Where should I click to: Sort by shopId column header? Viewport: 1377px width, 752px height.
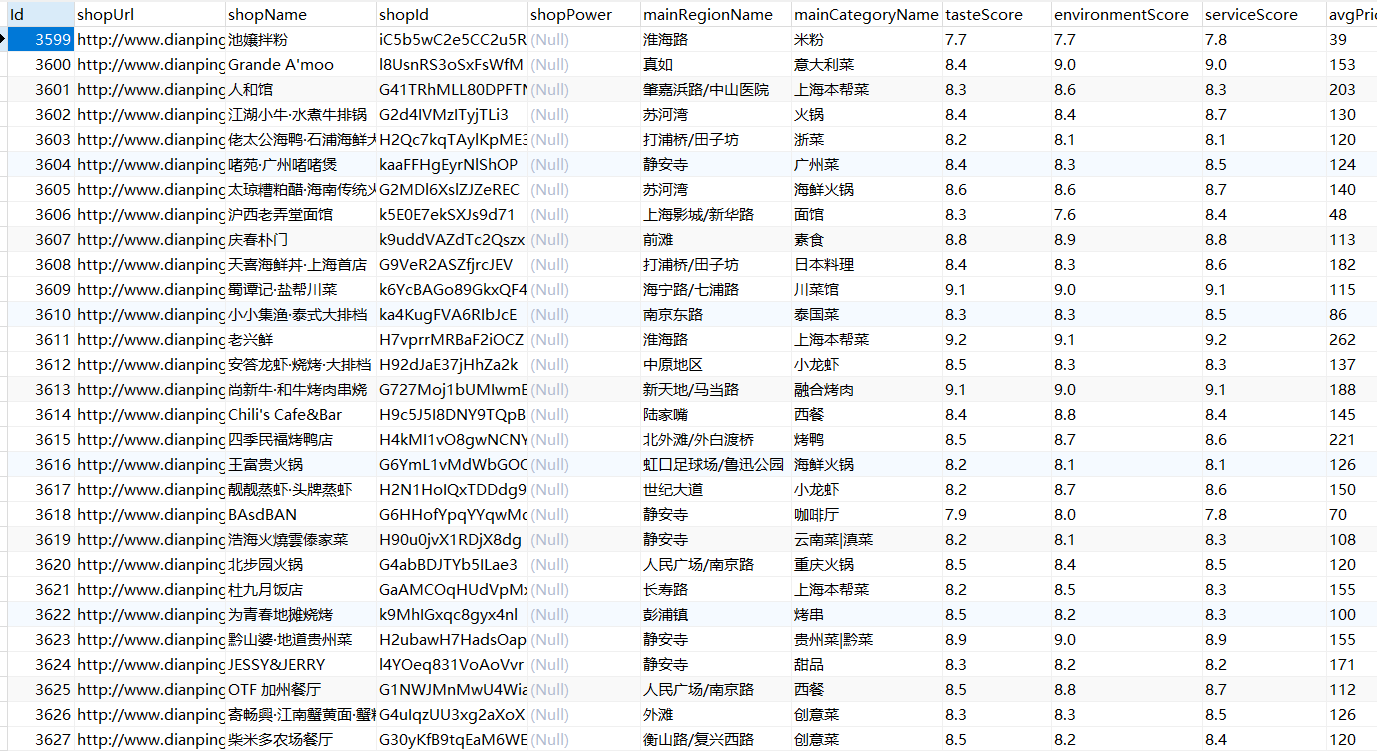coord(452,14)
